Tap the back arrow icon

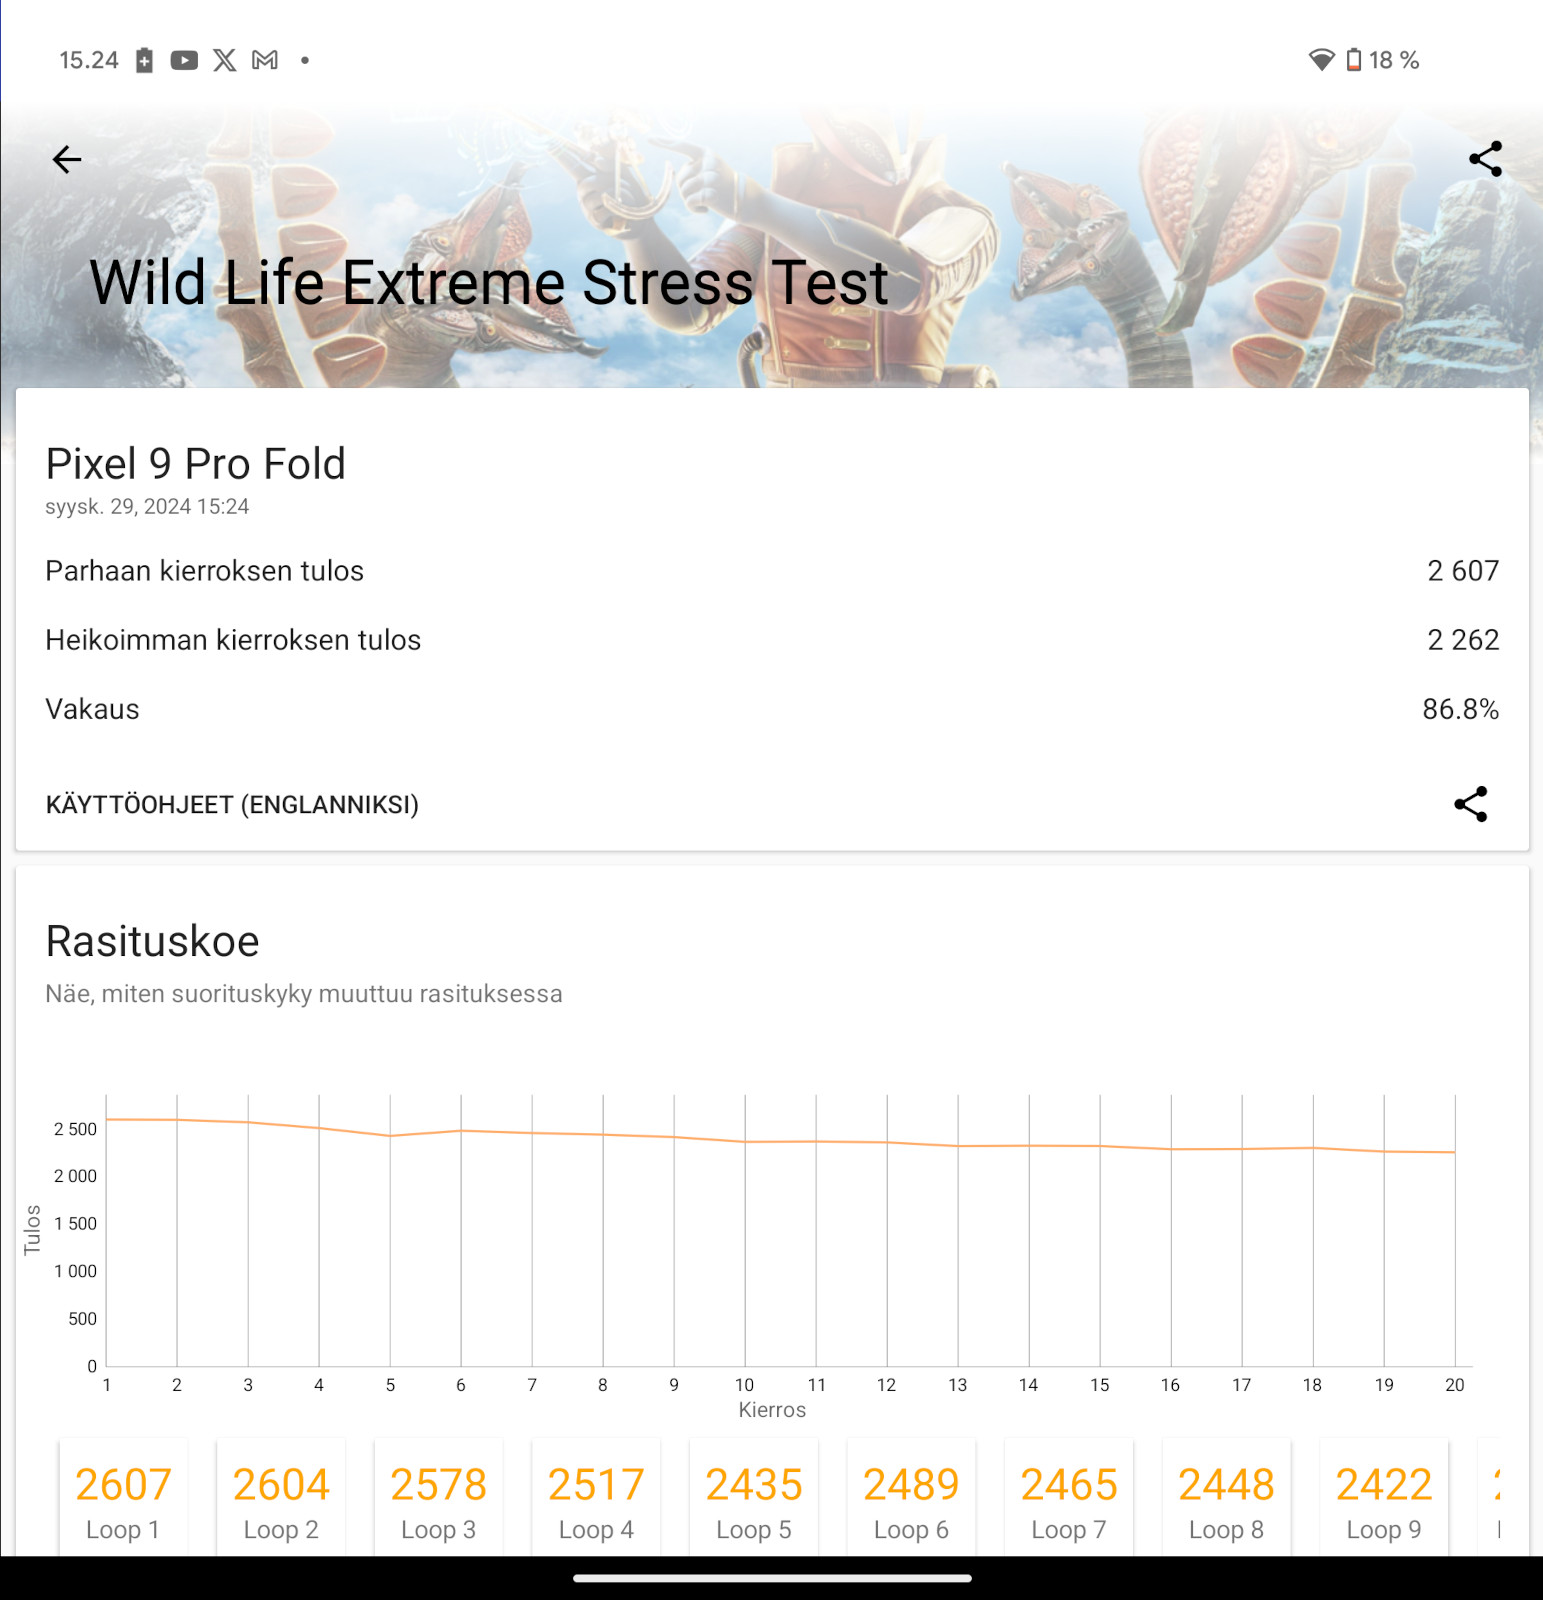(x=67, y=159)
